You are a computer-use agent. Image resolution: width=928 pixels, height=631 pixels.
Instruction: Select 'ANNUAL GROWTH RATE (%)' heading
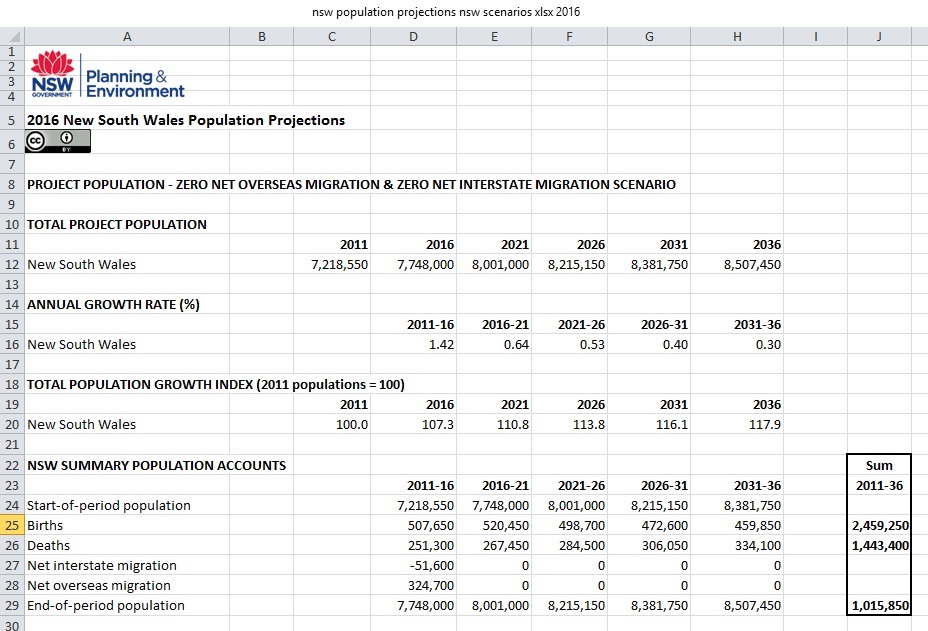click(113, 304)
